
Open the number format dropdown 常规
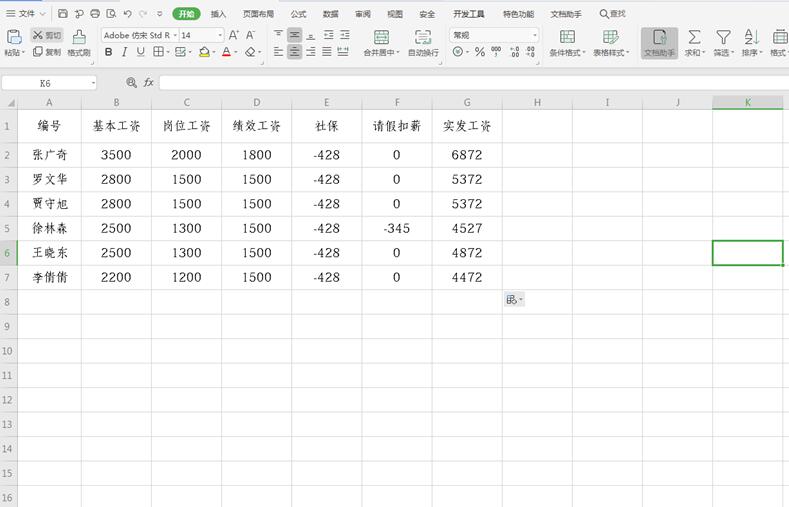(534, 35)
